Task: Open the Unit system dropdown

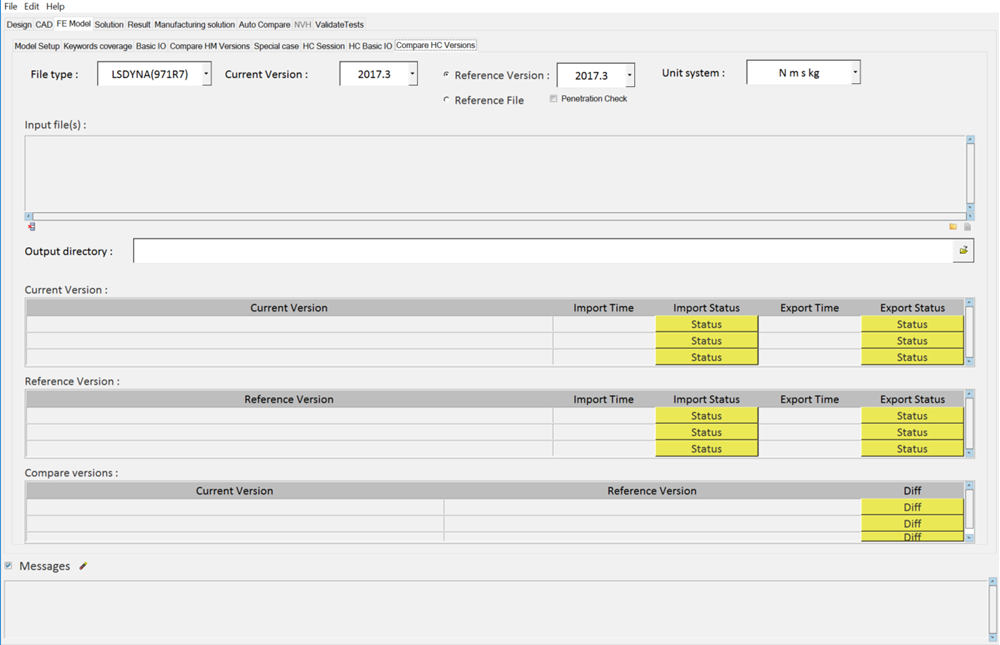Action: (854, 73)
